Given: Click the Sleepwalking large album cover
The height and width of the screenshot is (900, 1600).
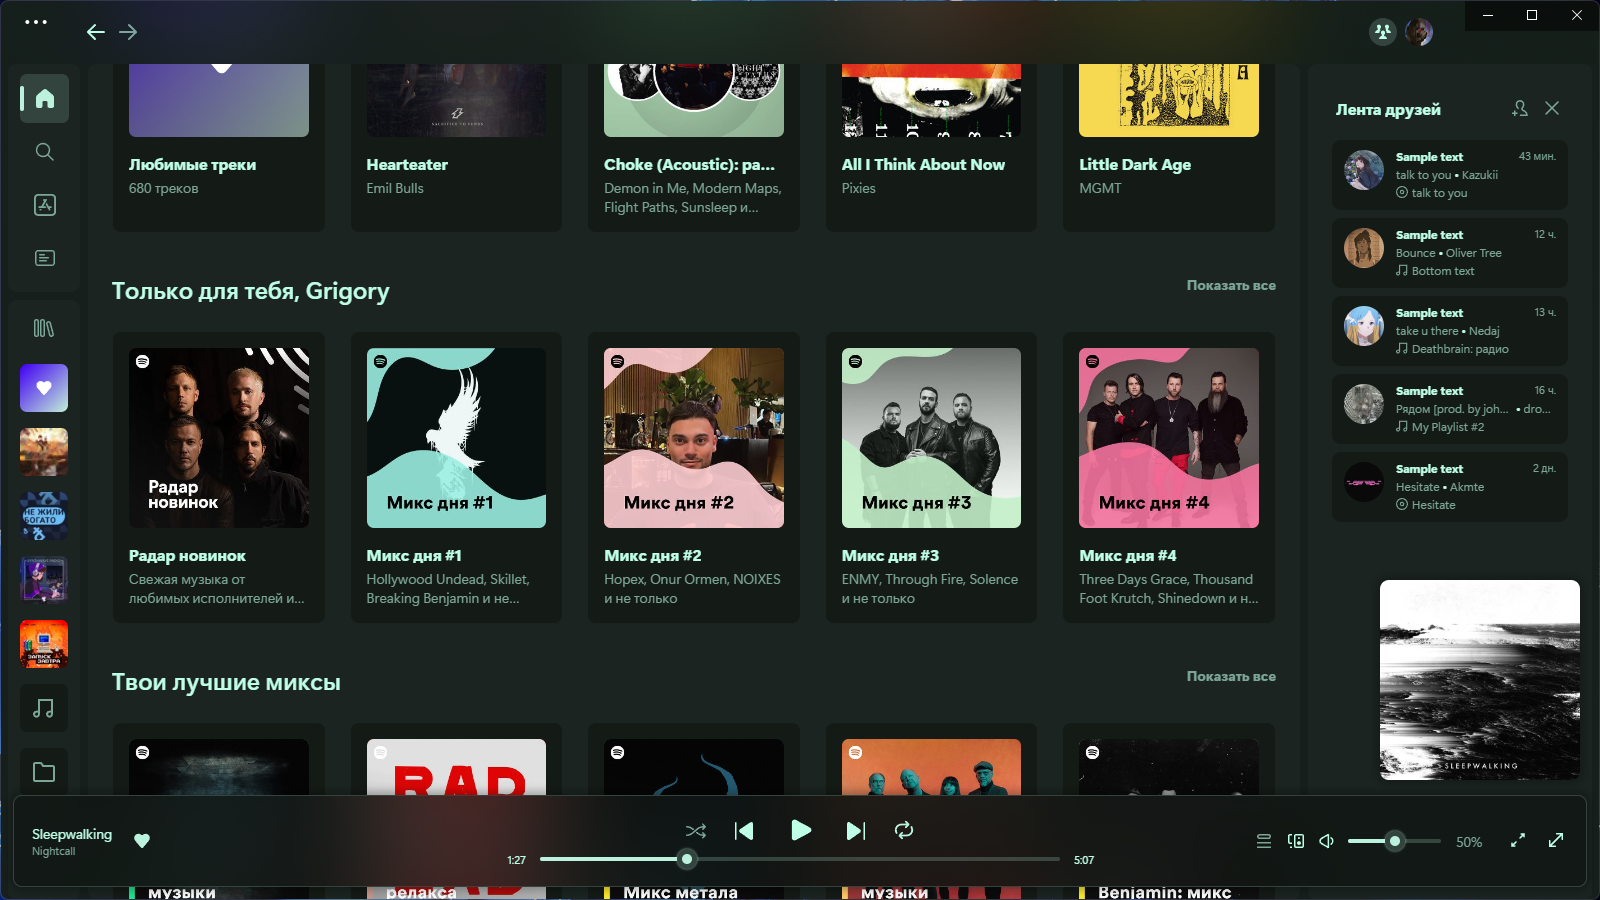Looking at the screenshot, I should pyautogui.click(x=1480, y=680).
